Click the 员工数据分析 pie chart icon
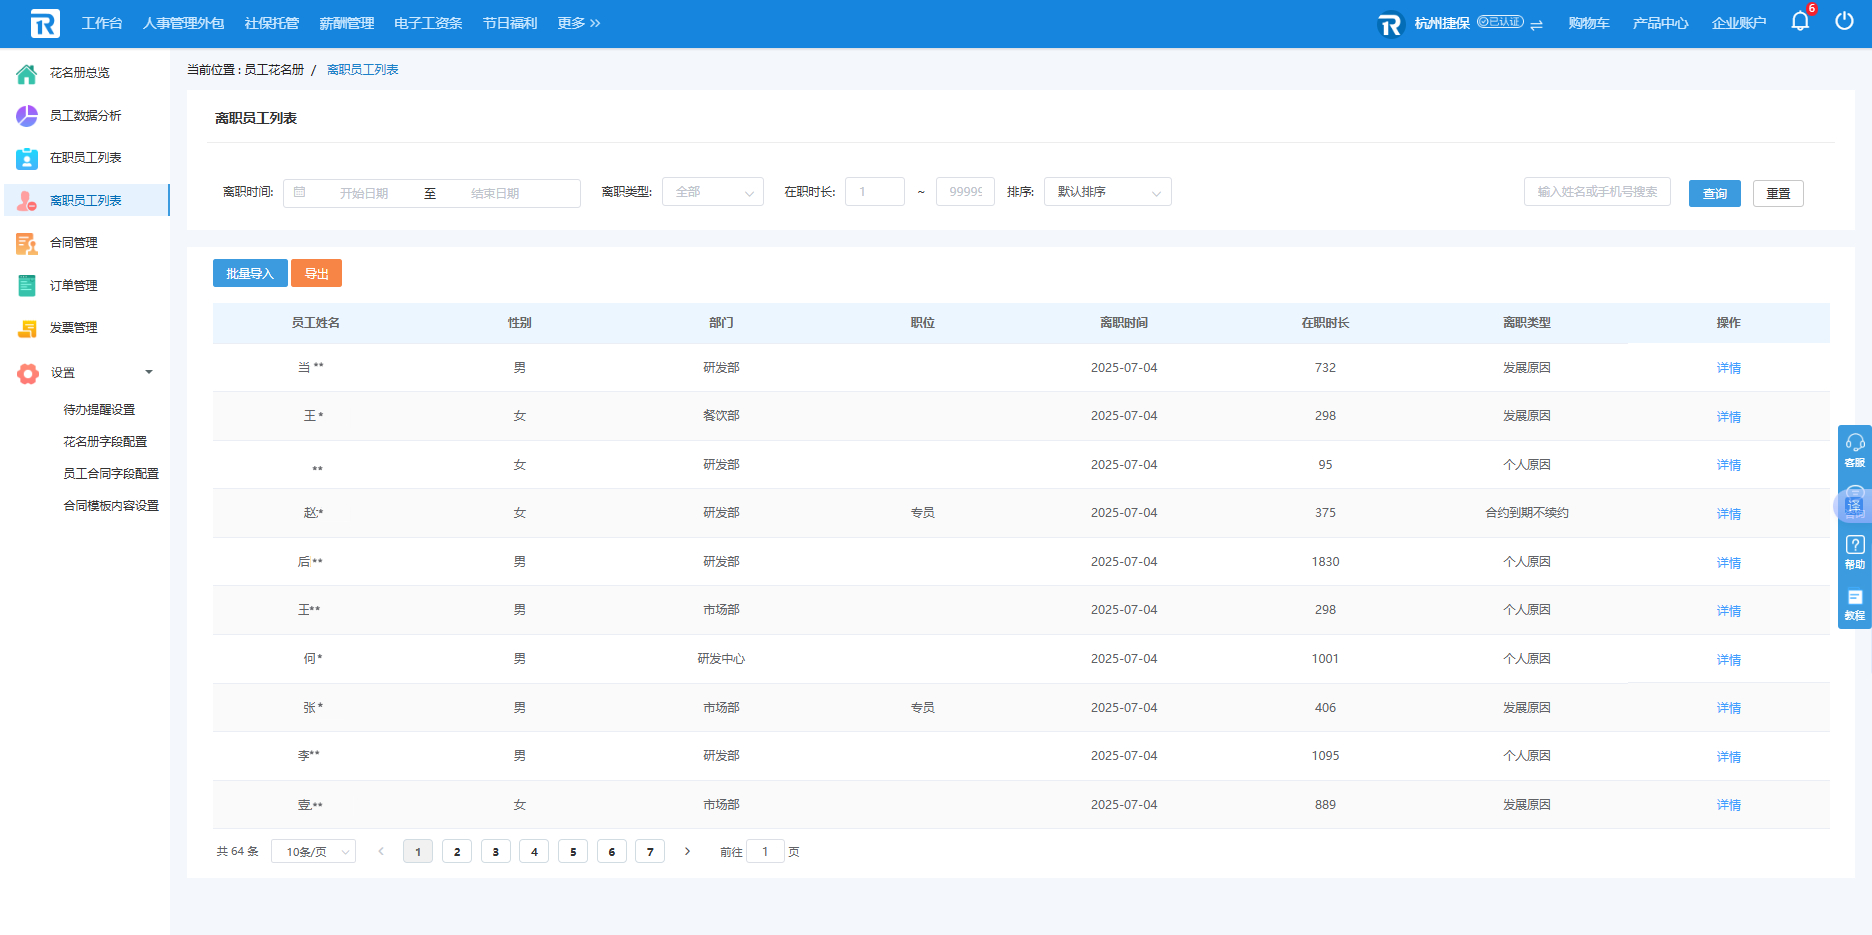Screen dimensions: 1872x935 (x=27, y=116)
